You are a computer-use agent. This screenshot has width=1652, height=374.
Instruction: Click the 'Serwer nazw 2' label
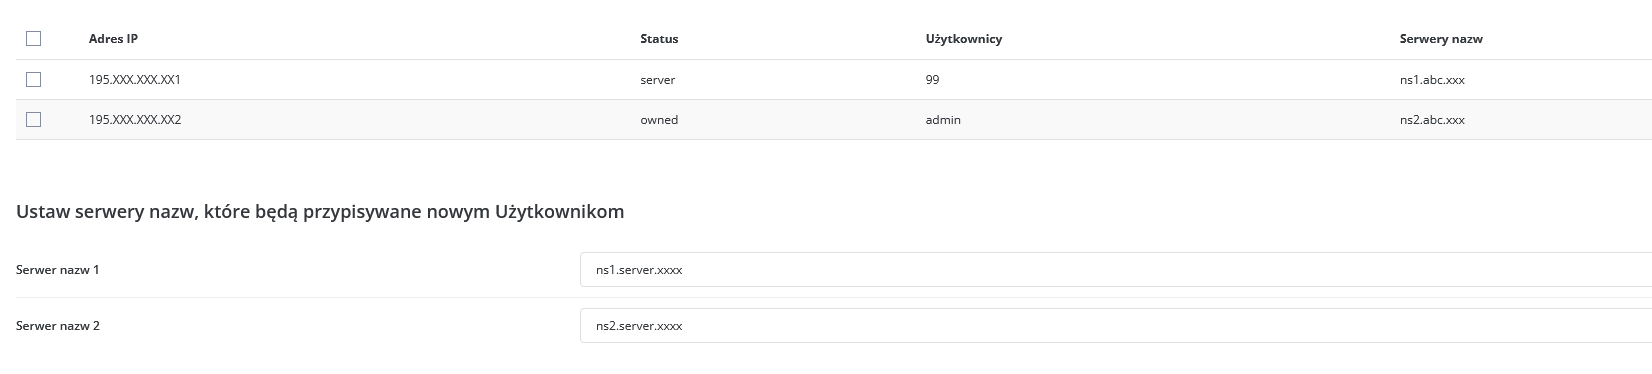(58, 326)
